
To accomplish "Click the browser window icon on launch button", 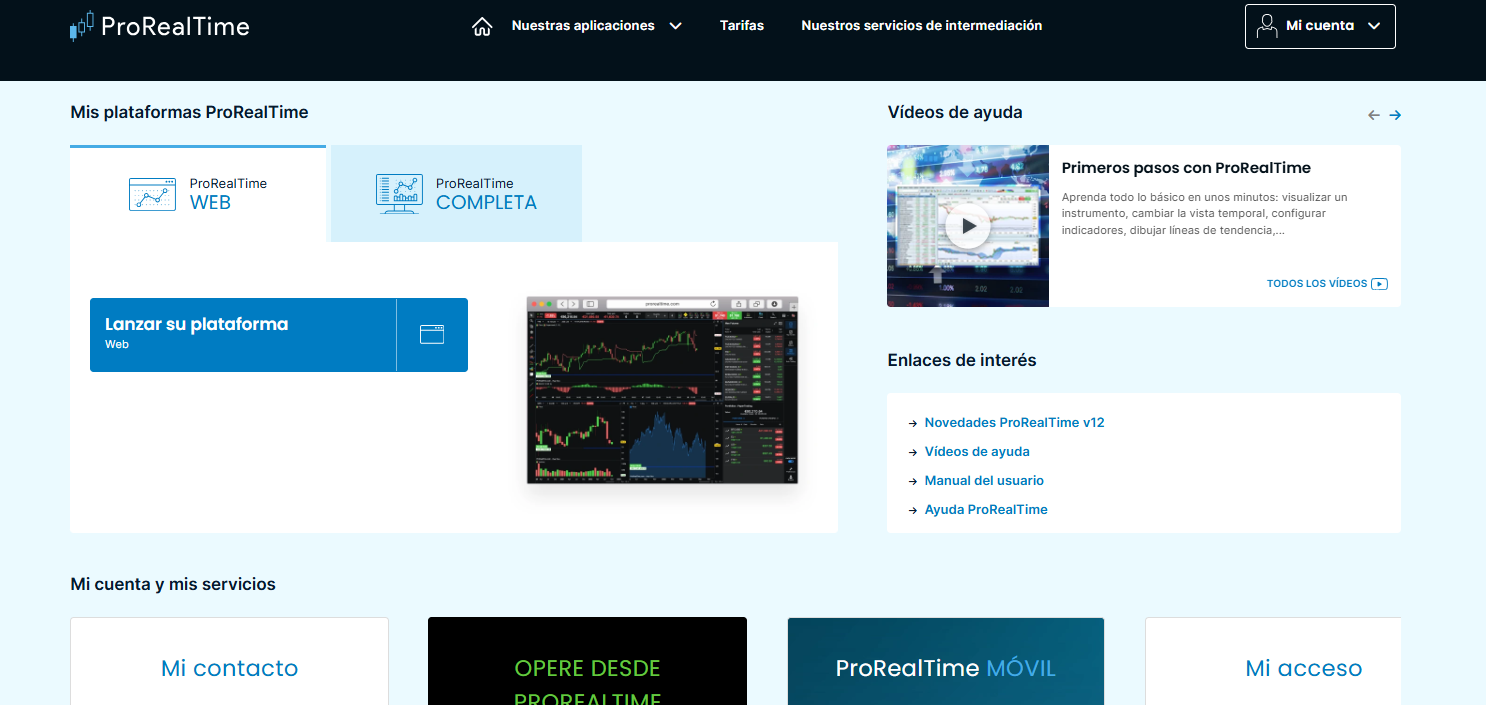I will [x=432, y=335].
